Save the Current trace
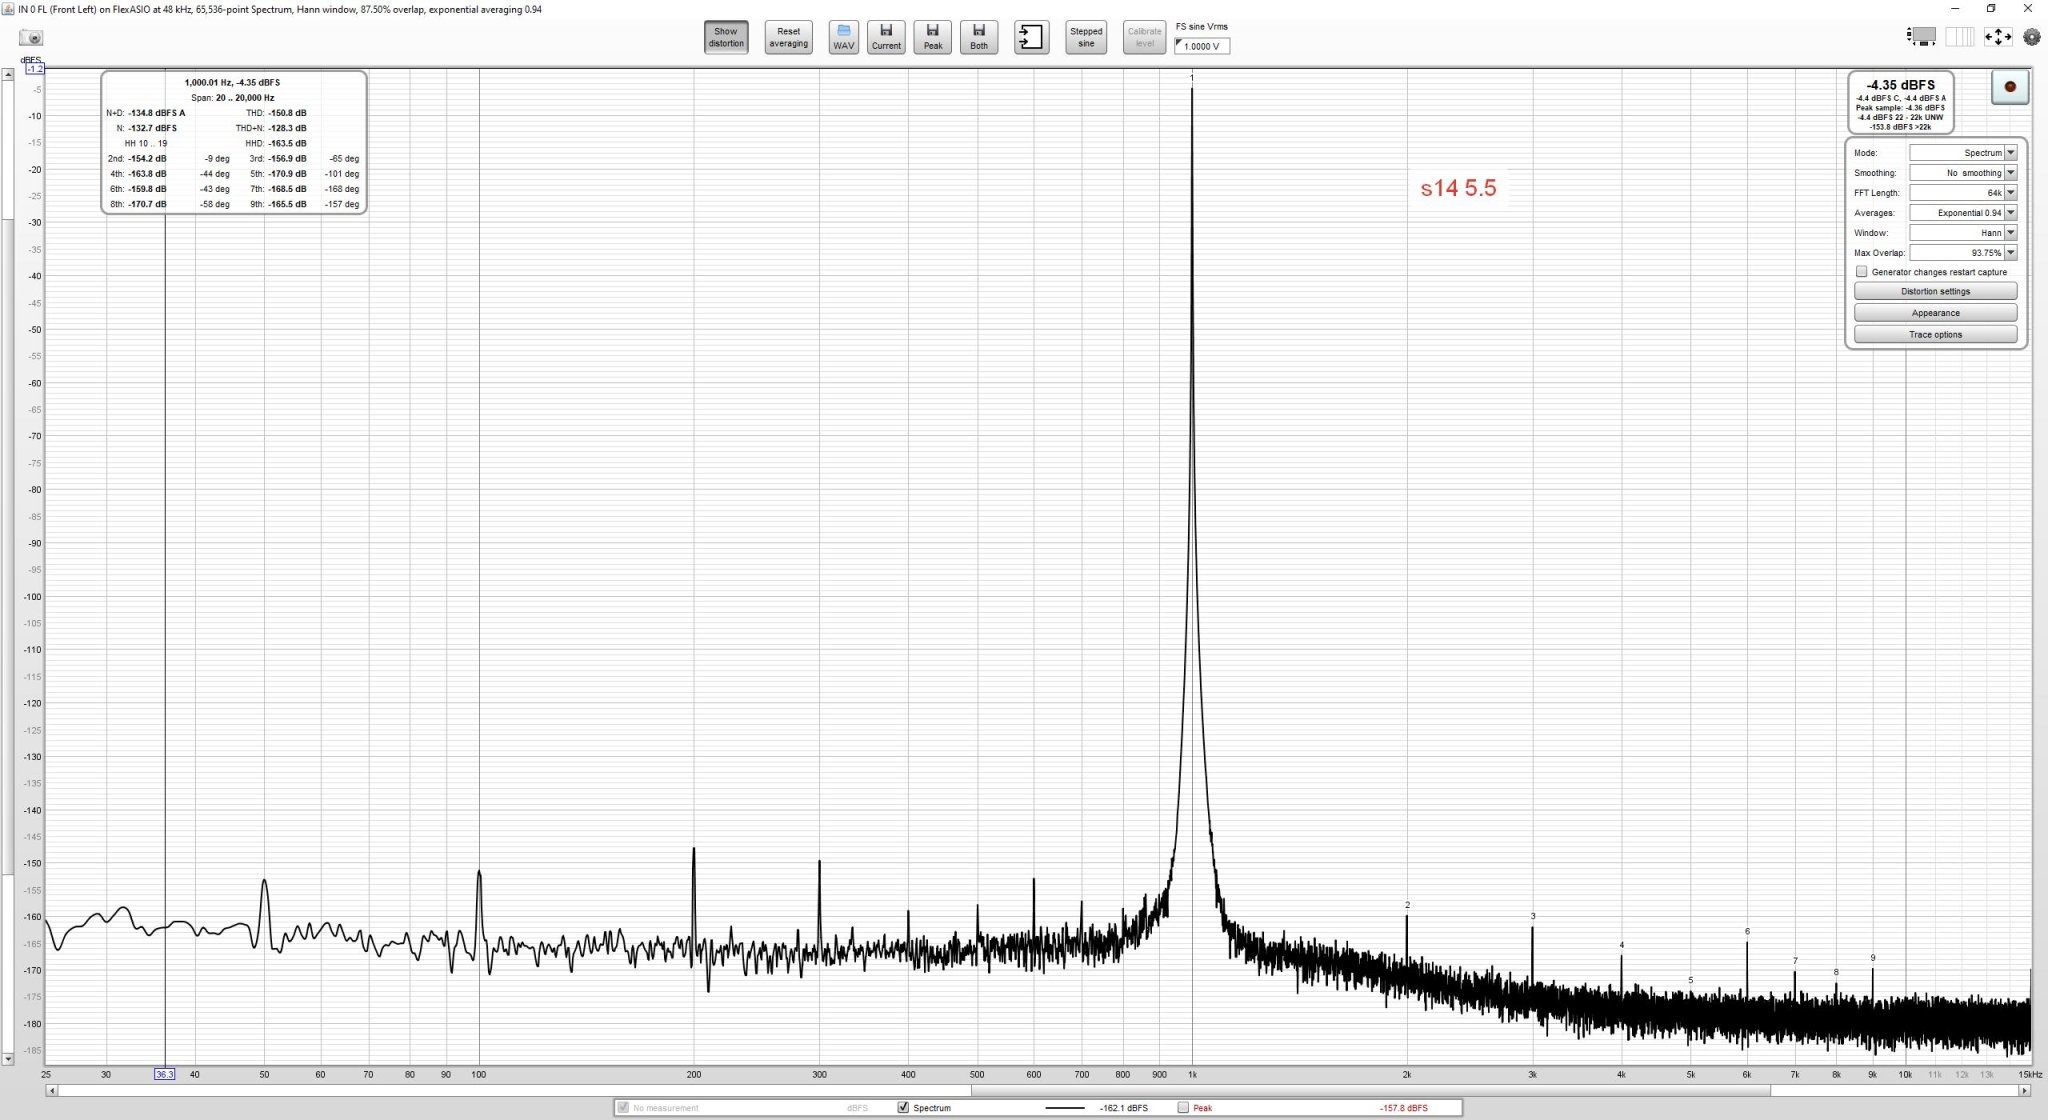 pos(886,37)
